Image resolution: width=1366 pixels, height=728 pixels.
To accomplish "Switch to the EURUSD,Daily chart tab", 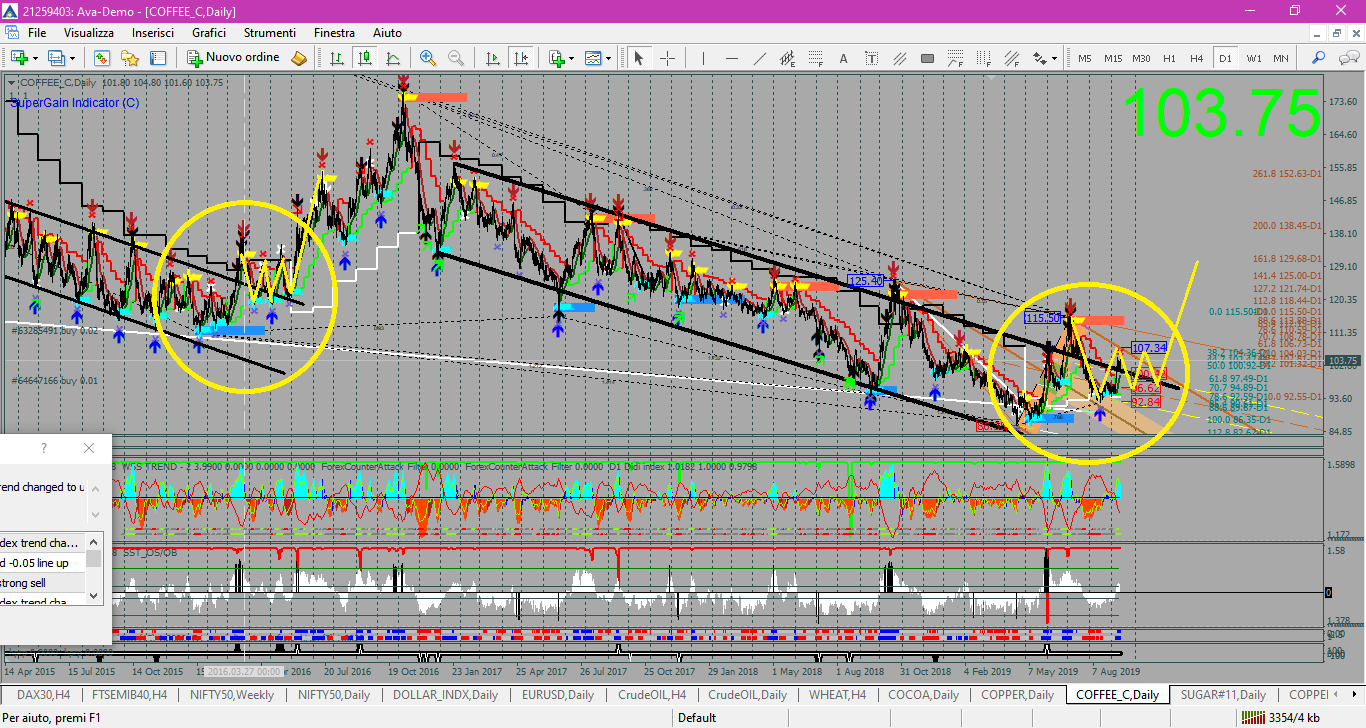I will (559, 694).
